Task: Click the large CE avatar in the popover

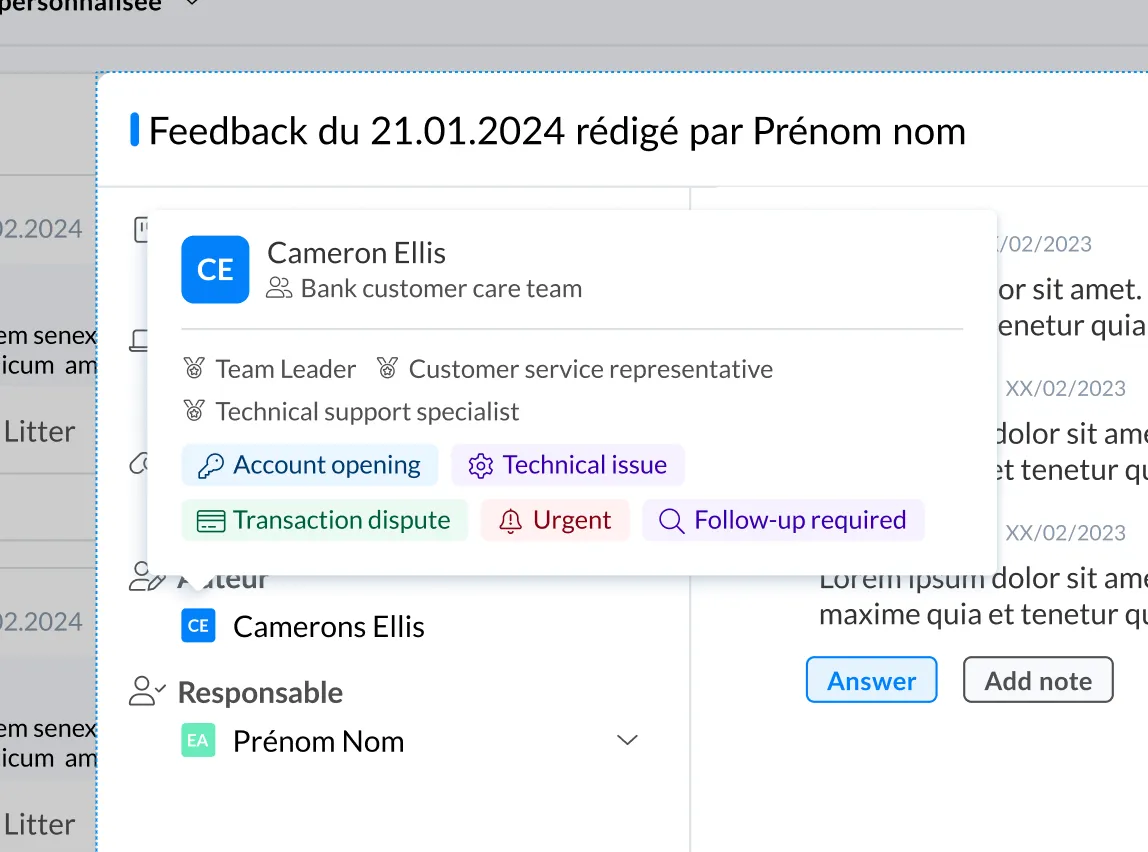Action: [x=215, y=270]
